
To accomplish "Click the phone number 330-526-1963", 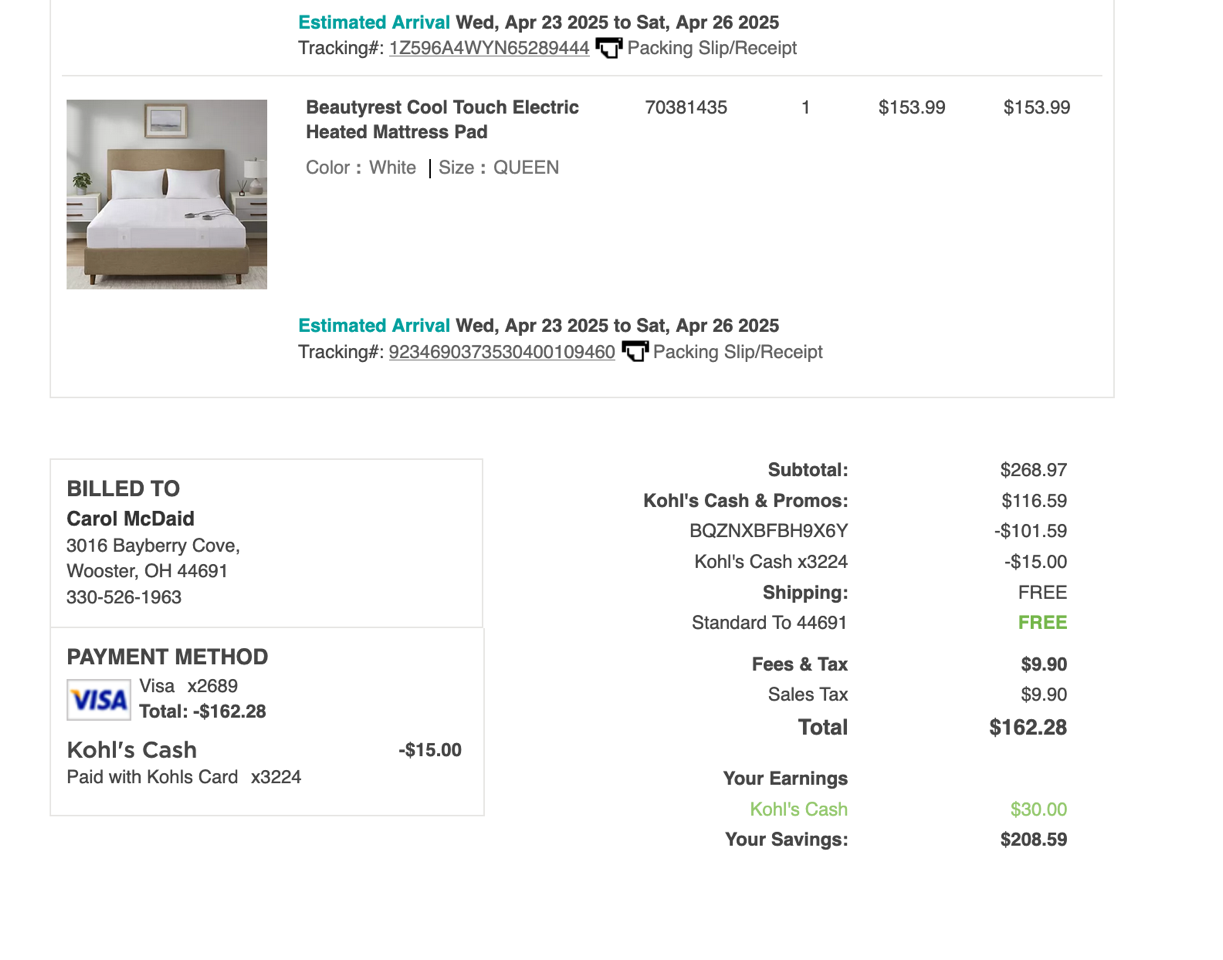I will point(124,598).
